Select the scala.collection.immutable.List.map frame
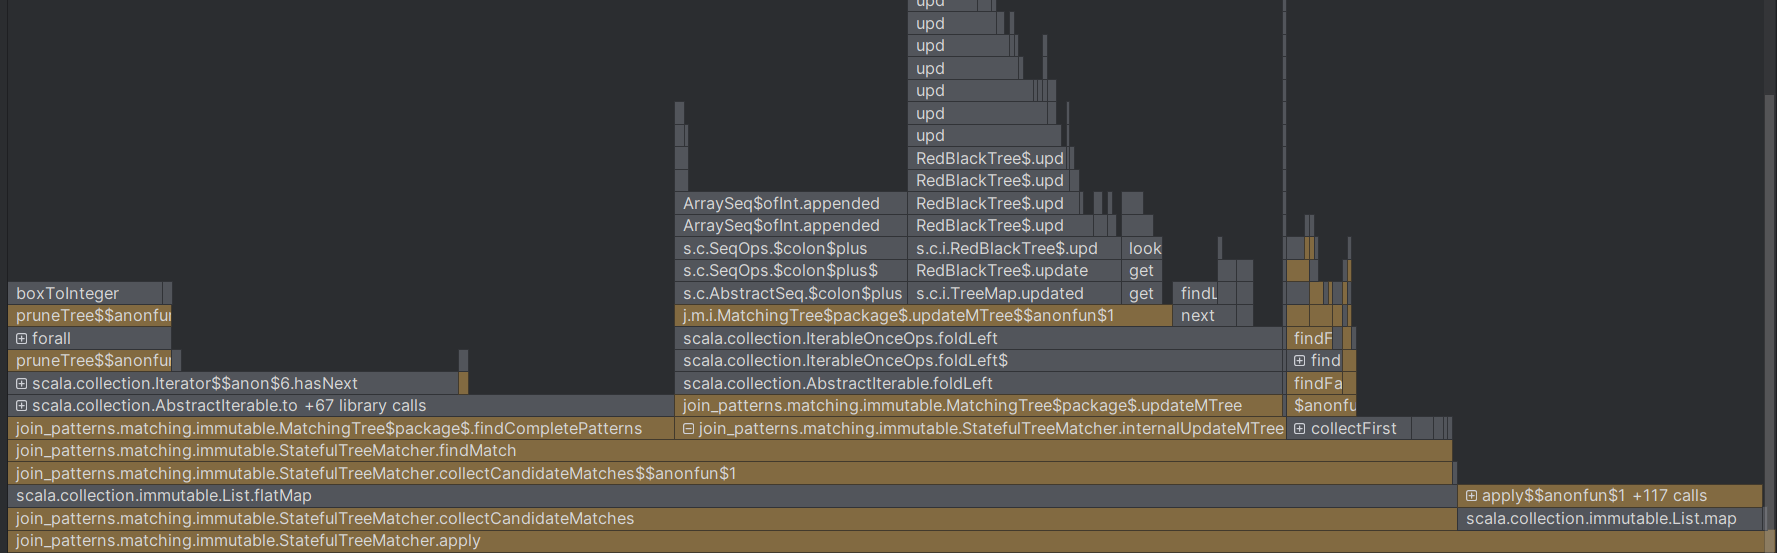 coord(1600,519)
